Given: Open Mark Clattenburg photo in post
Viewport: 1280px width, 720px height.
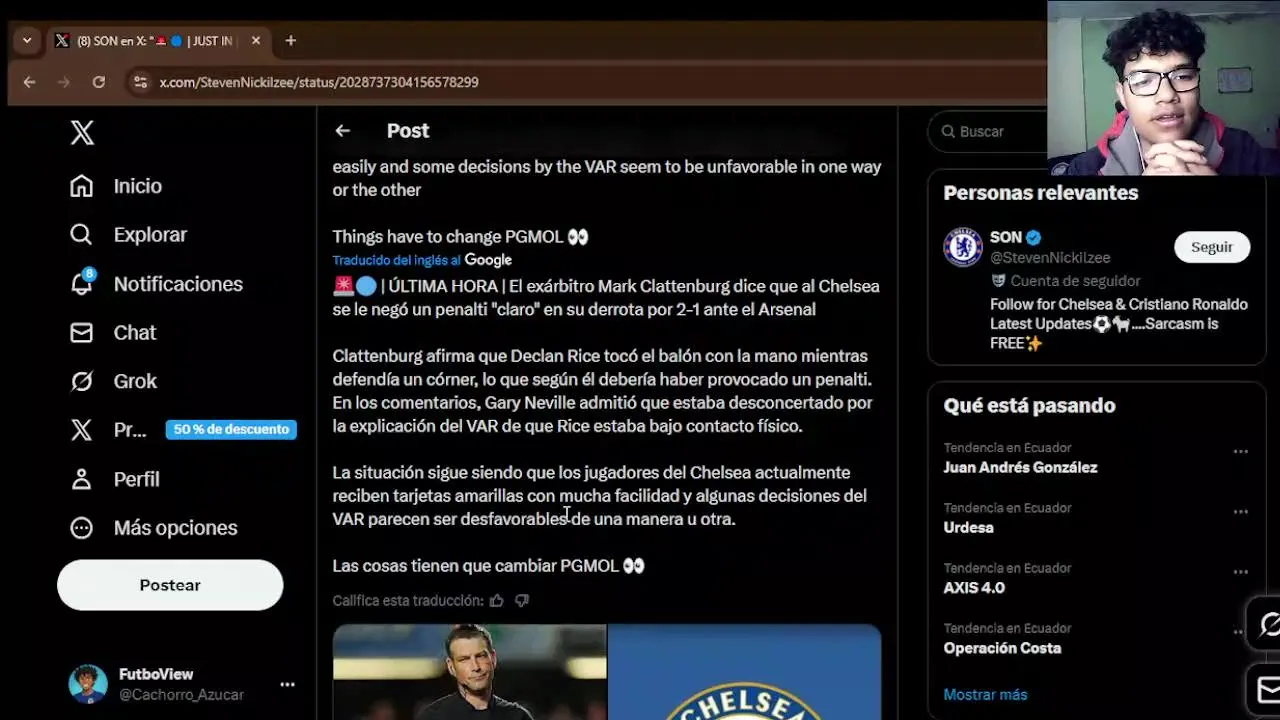Looking at the screenshot, I should [469, 672].
